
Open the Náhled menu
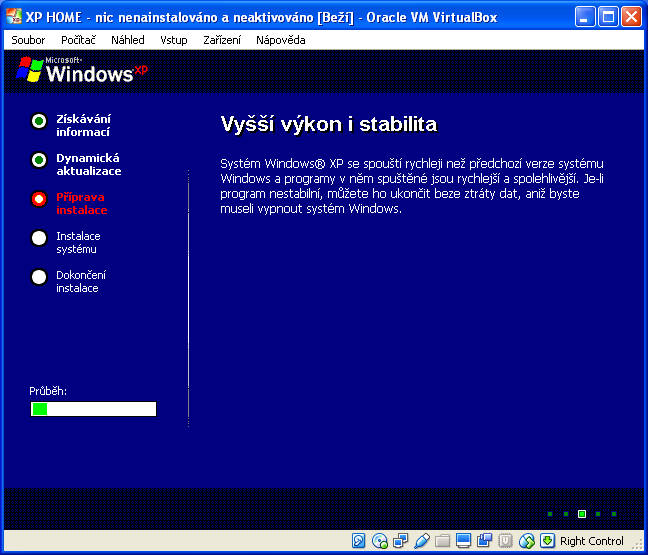coord(128,40)
